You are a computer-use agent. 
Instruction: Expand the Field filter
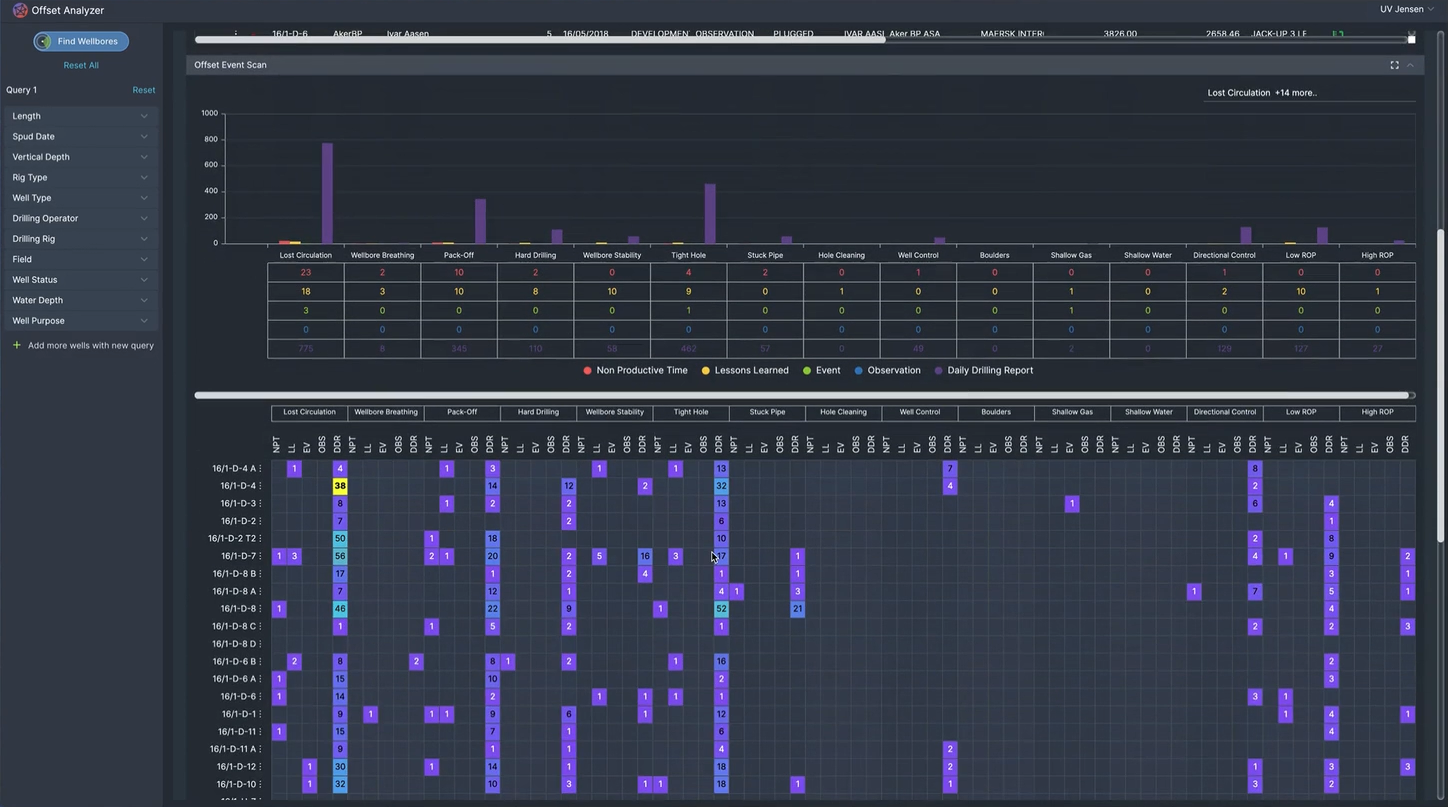[80, 259]
